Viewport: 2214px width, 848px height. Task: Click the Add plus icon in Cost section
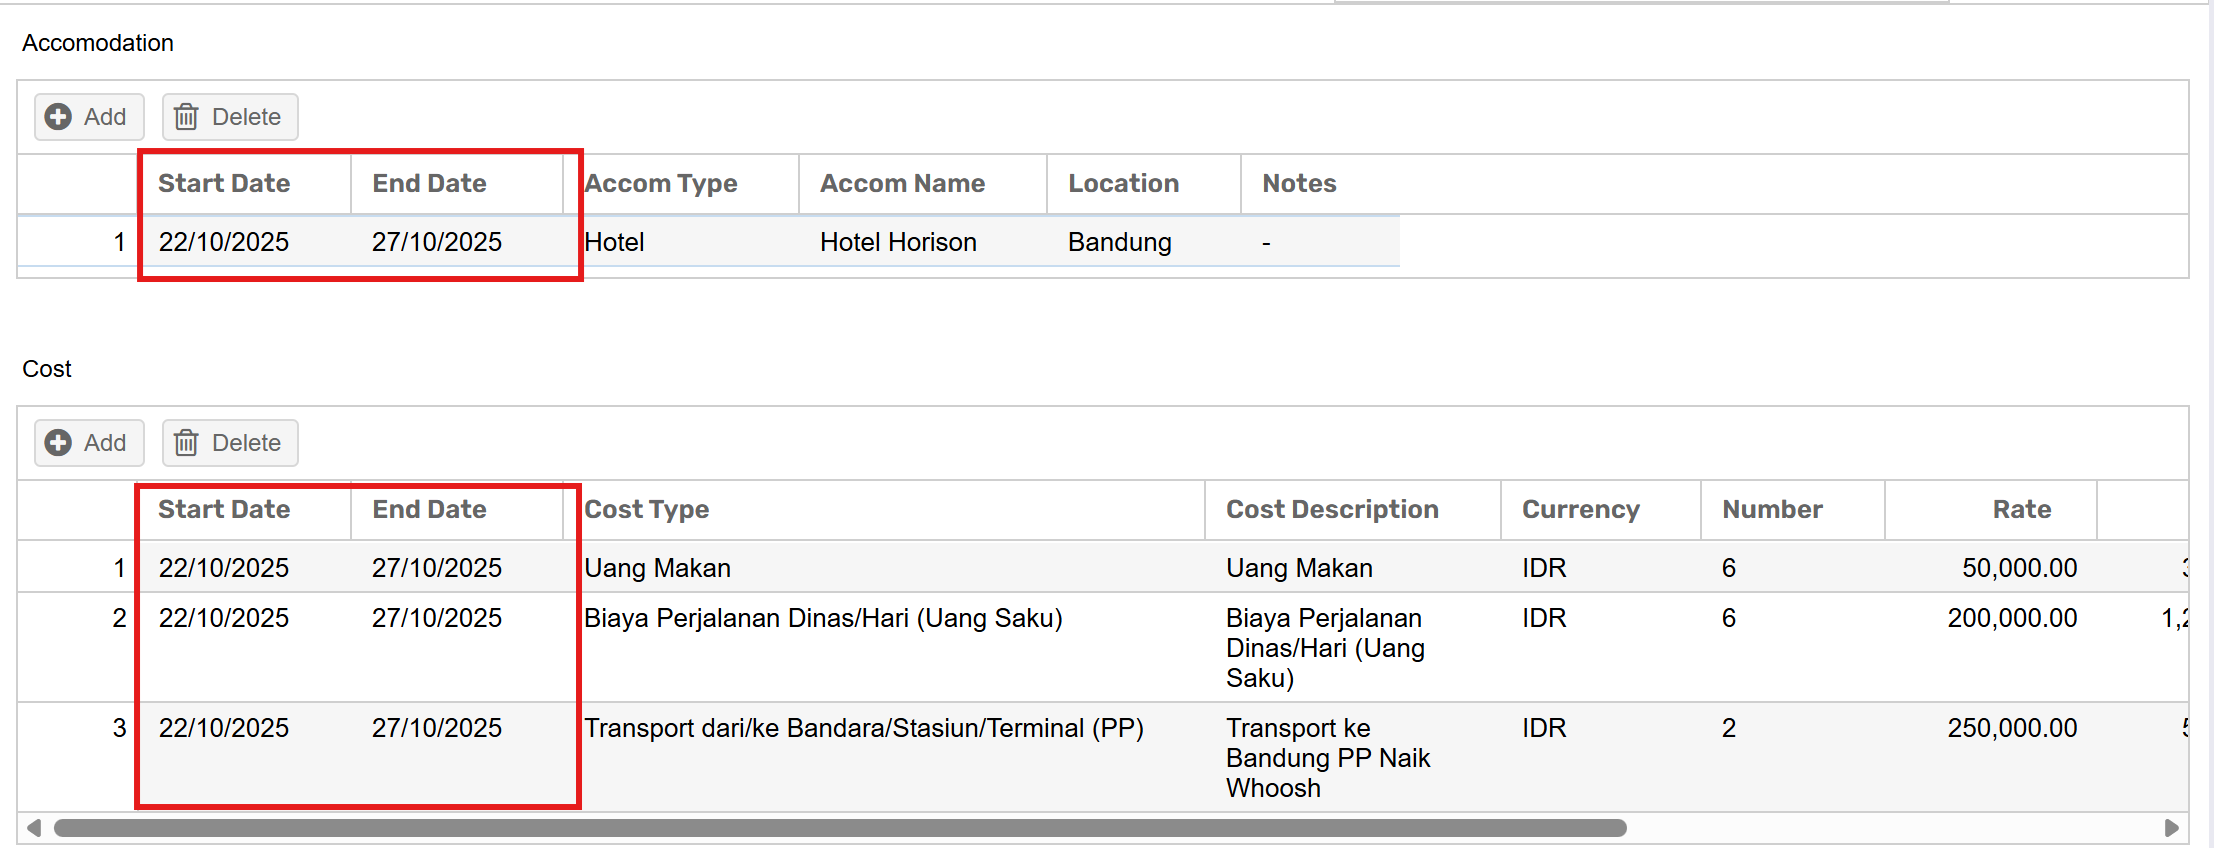(59, 443)
